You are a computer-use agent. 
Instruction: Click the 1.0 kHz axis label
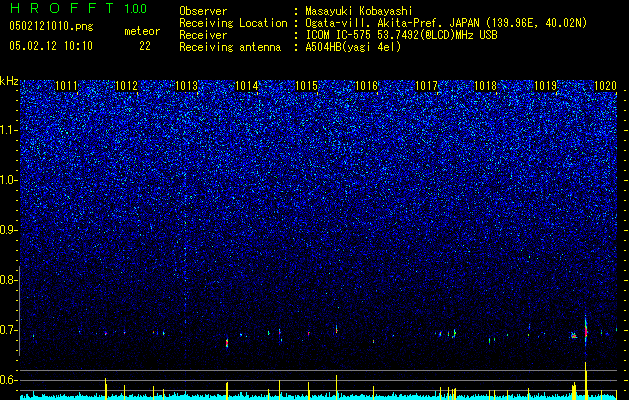point(8,180)
